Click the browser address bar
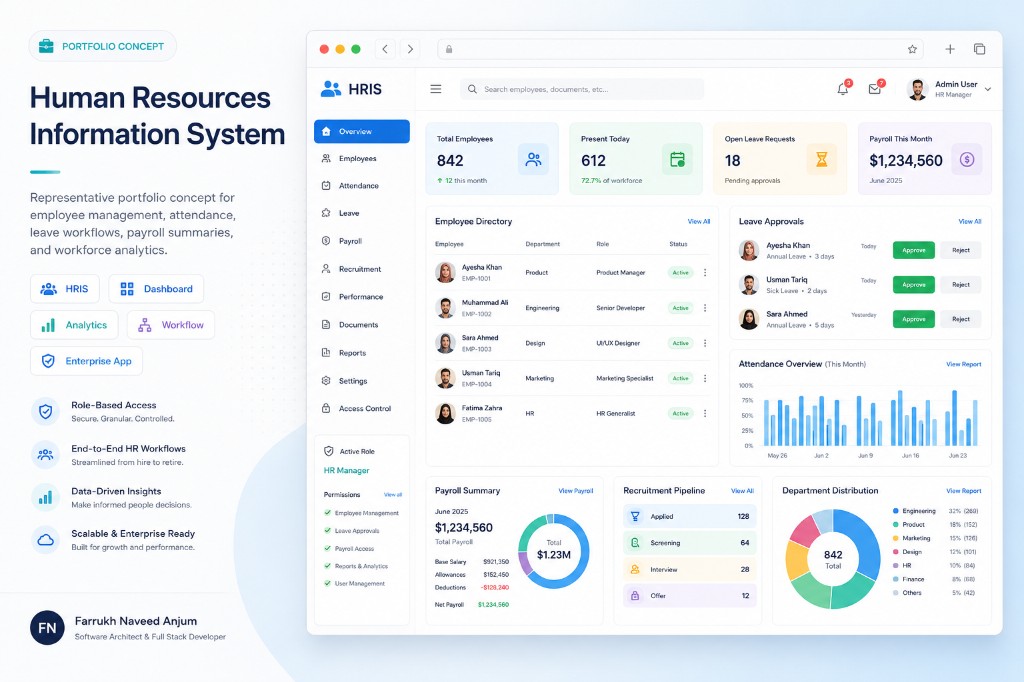 coord(680,49)
